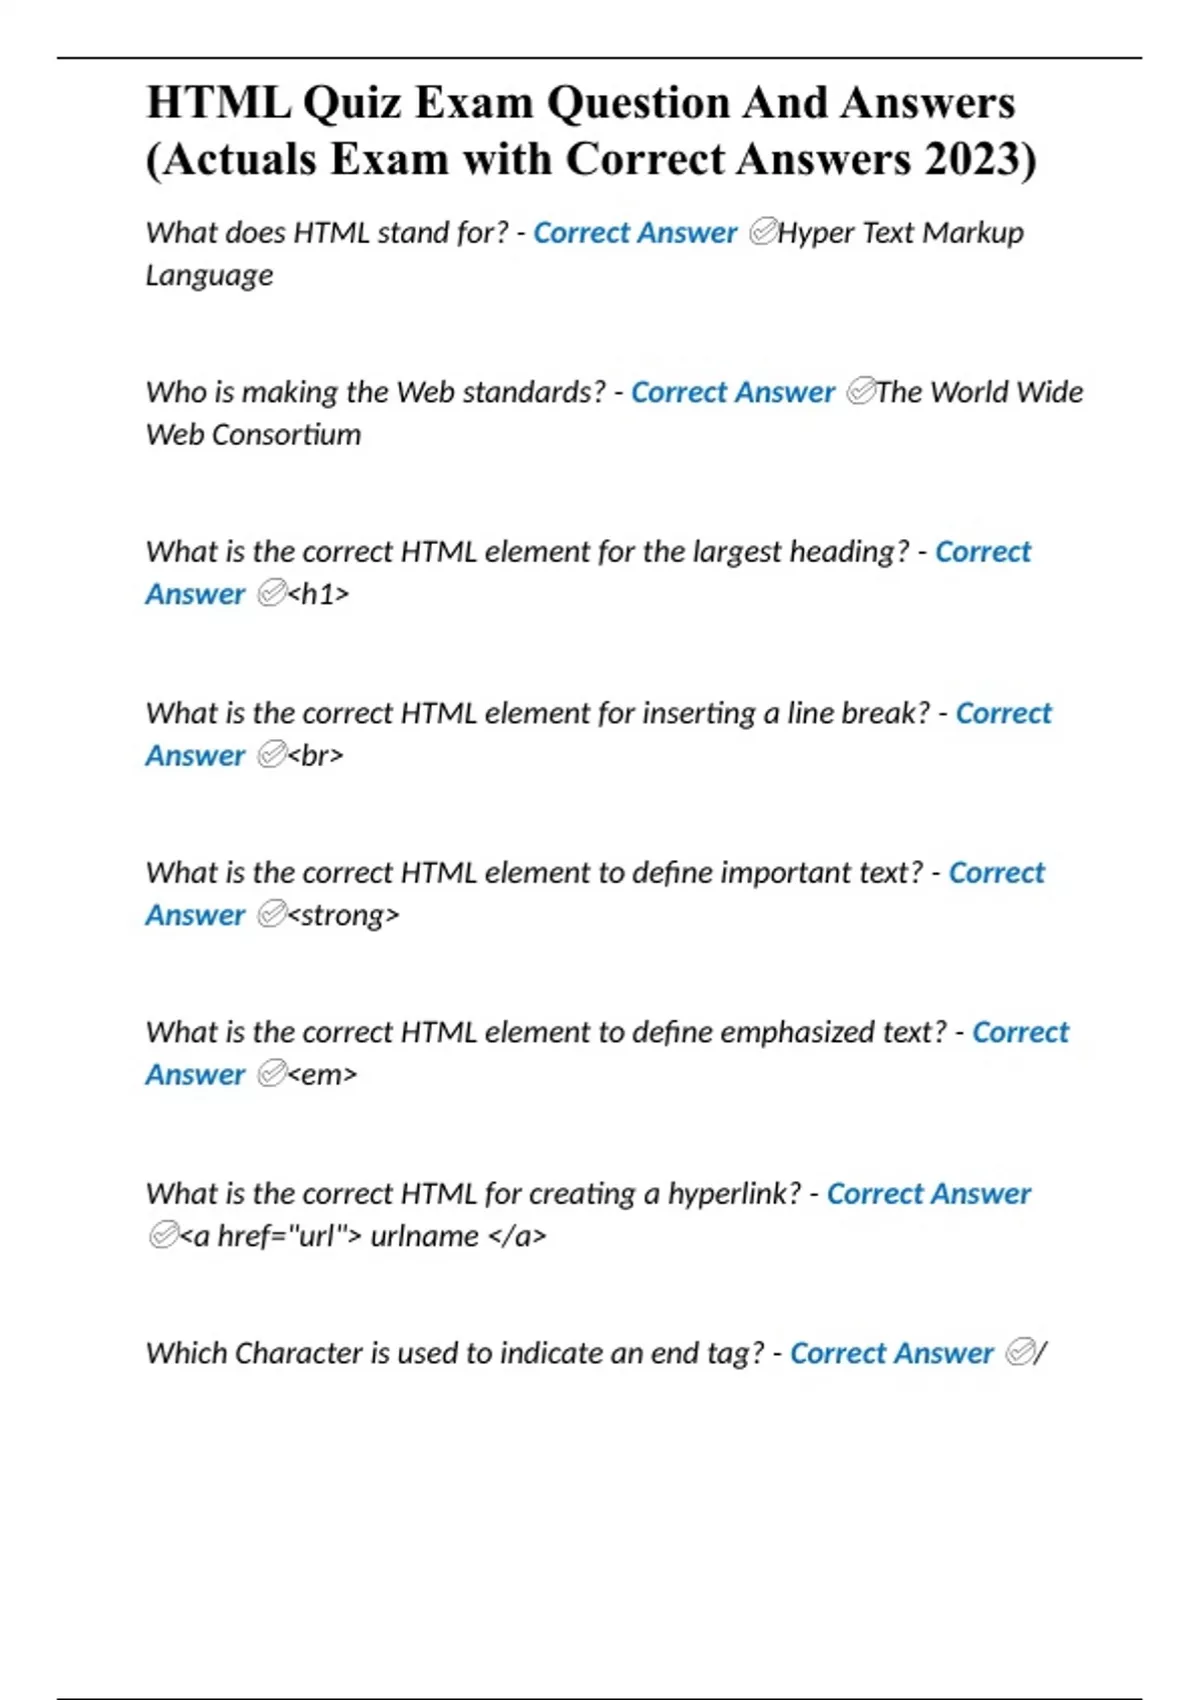Click Correct Answer label after end tag question

pyautogui.click(x=891, y=1353)
